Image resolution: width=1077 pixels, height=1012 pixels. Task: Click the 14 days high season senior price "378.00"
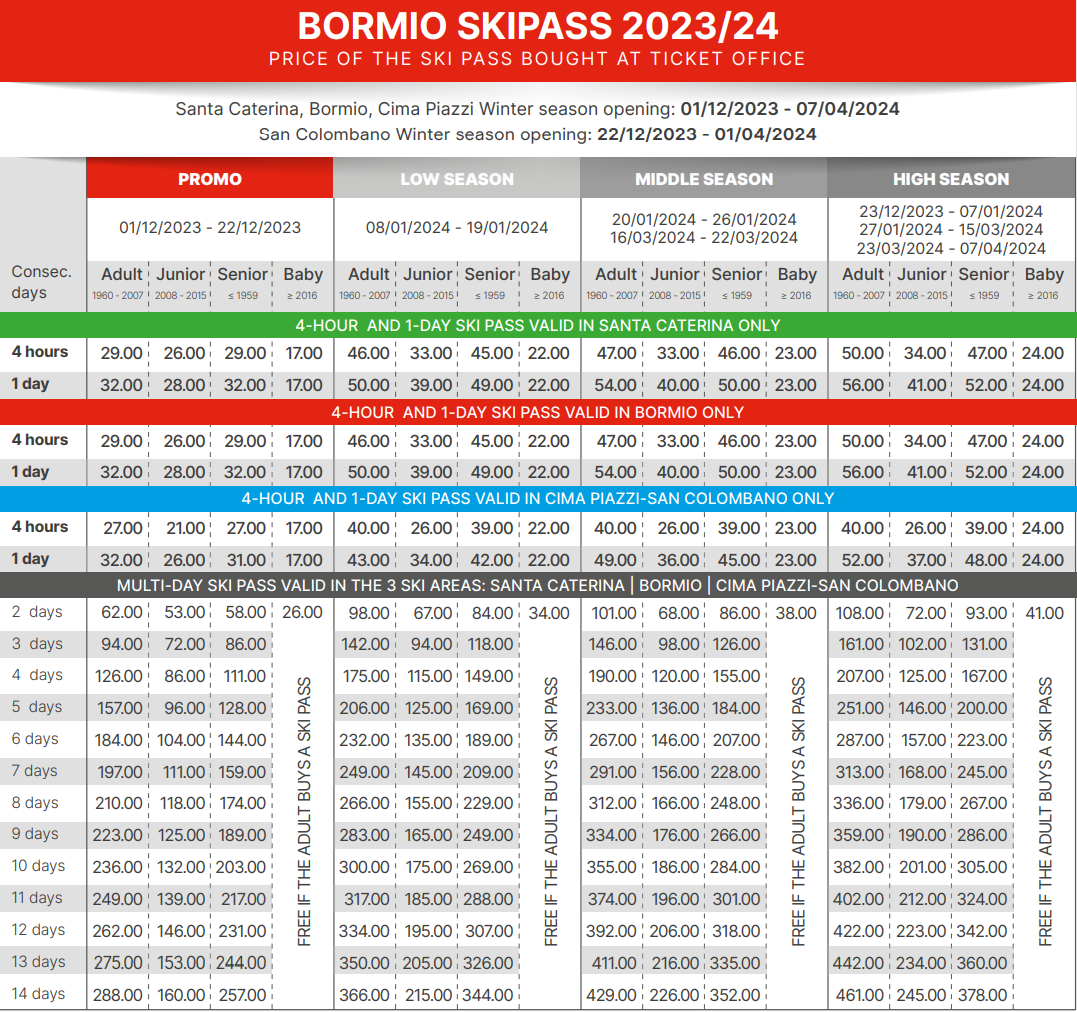(983, 995)
